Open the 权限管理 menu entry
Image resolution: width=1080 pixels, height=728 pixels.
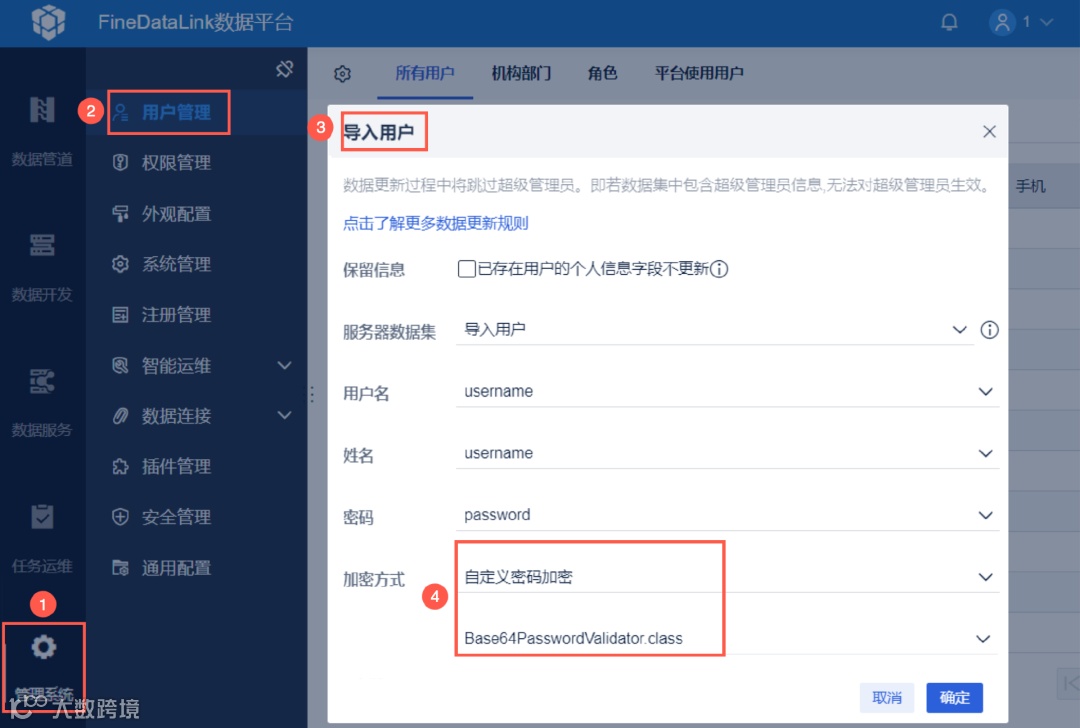click(x=176, y=163)
